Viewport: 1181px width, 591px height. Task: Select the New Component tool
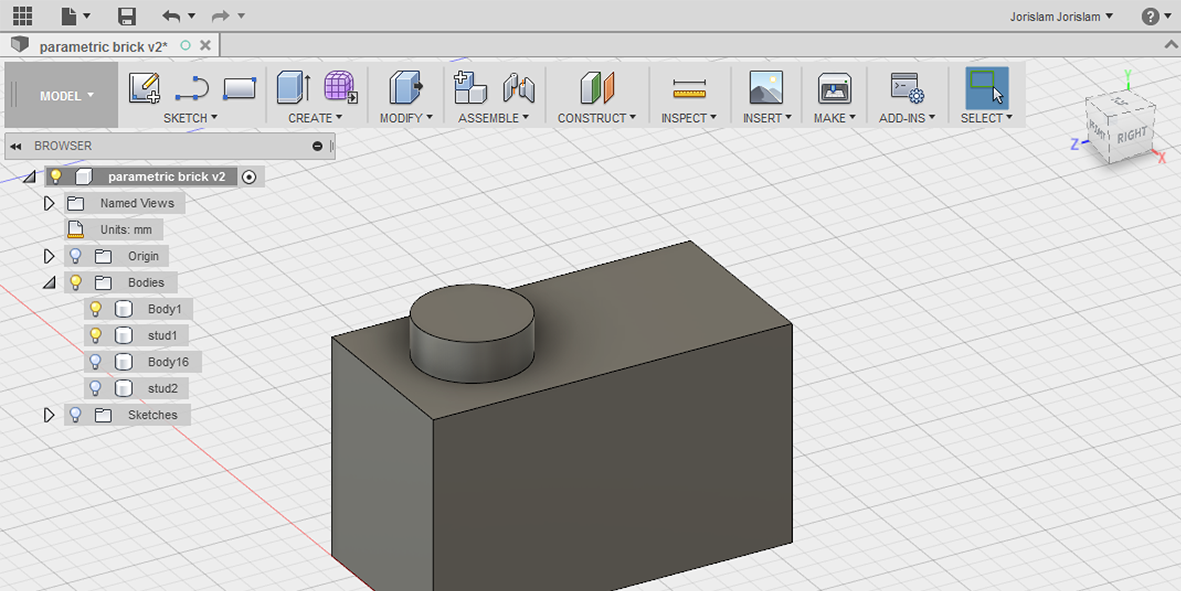tap(471, 87)
